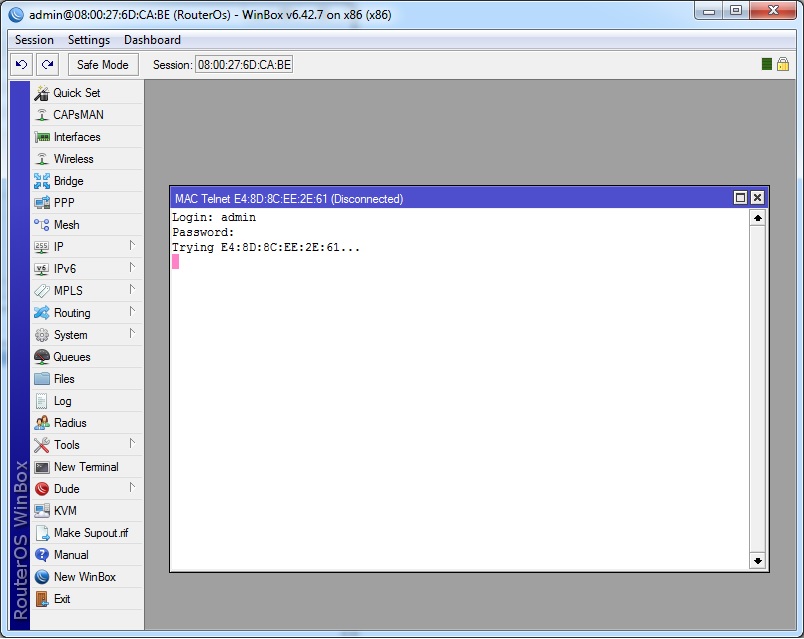Screen dimensions: 804x639
Task: Minimize the WinBox window
Action: point(709,11)
